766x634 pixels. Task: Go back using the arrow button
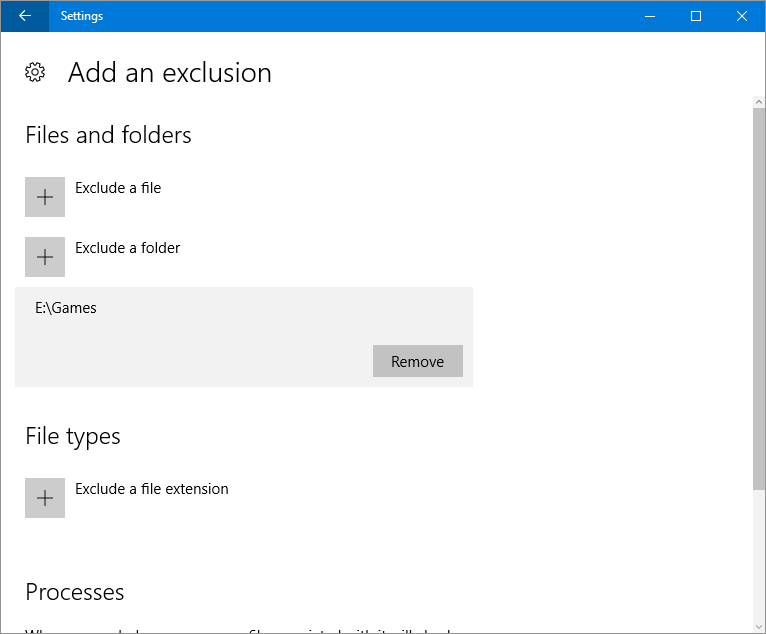coord(24,16)
